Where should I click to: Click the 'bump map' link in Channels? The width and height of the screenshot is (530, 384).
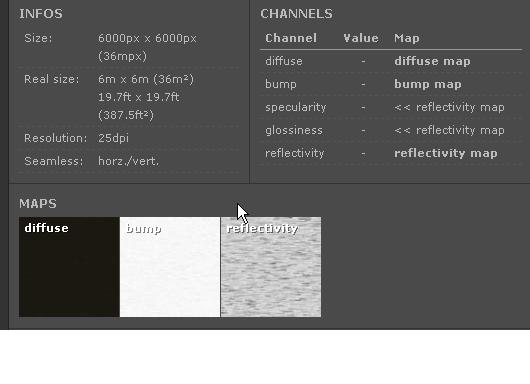click(x=428, y=84)
